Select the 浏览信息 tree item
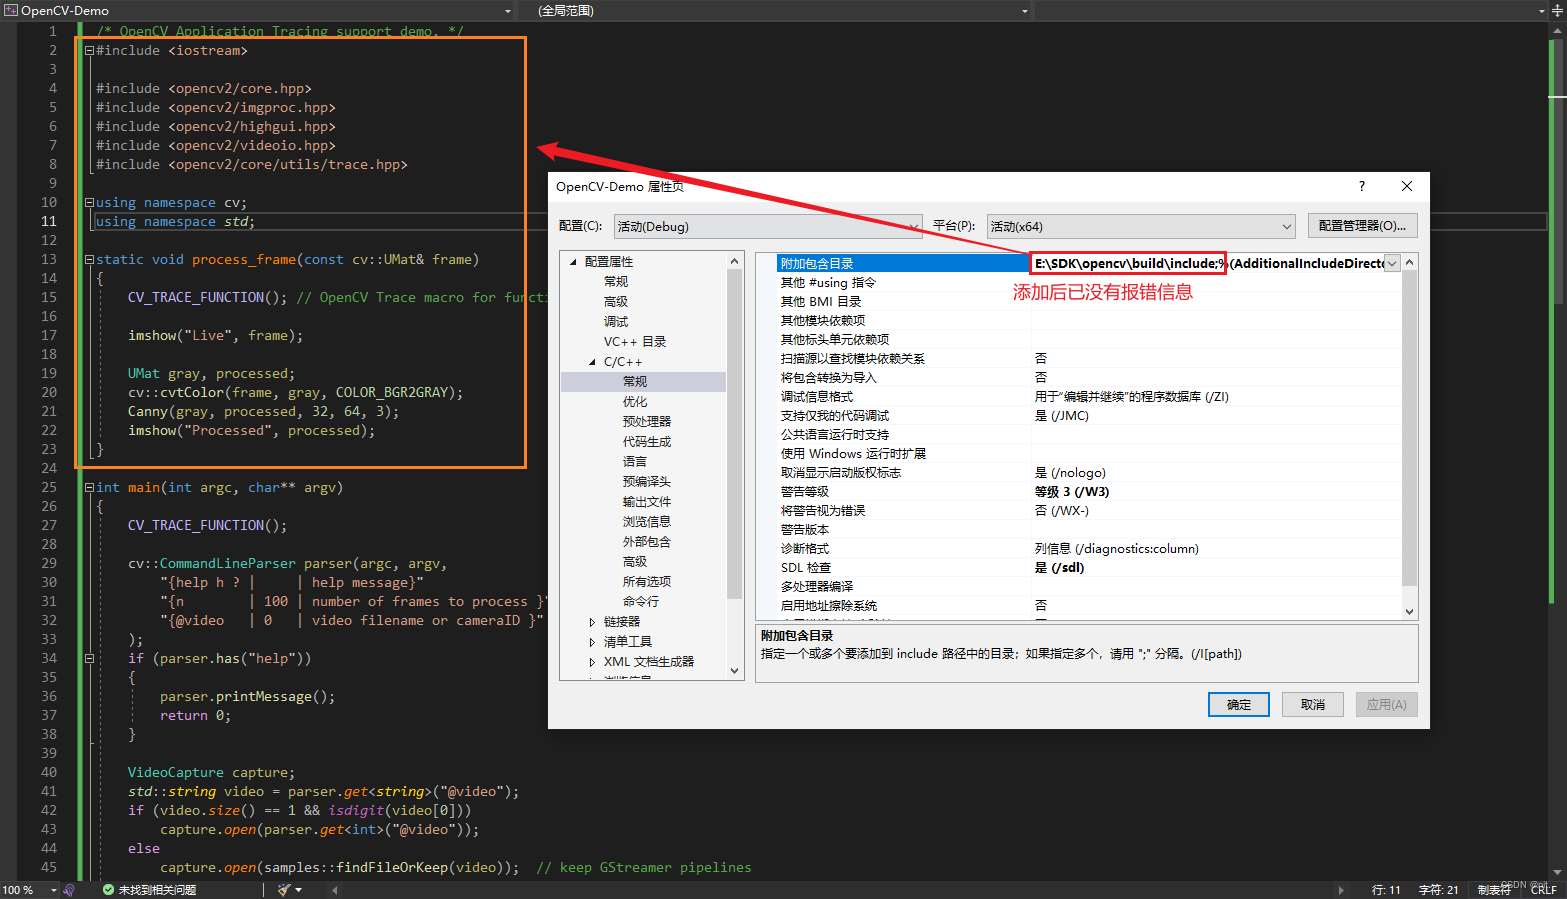1567x899 pixels. pos(647,522)
